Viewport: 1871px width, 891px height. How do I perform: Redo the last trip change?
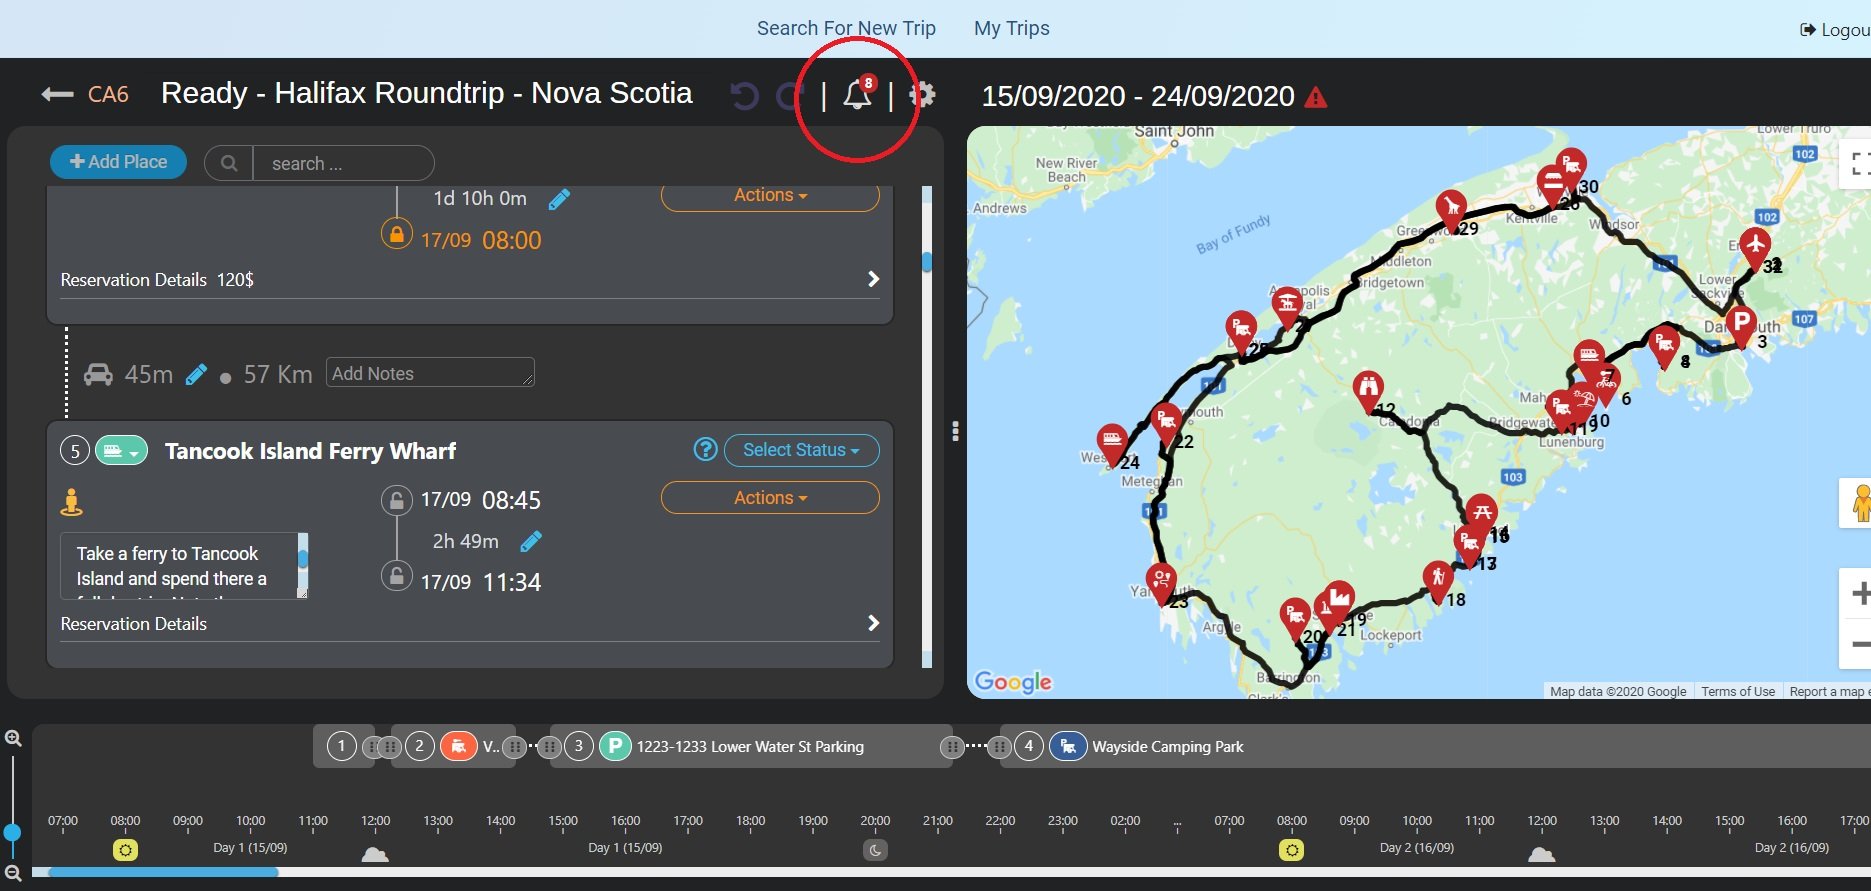click(790, 96)
